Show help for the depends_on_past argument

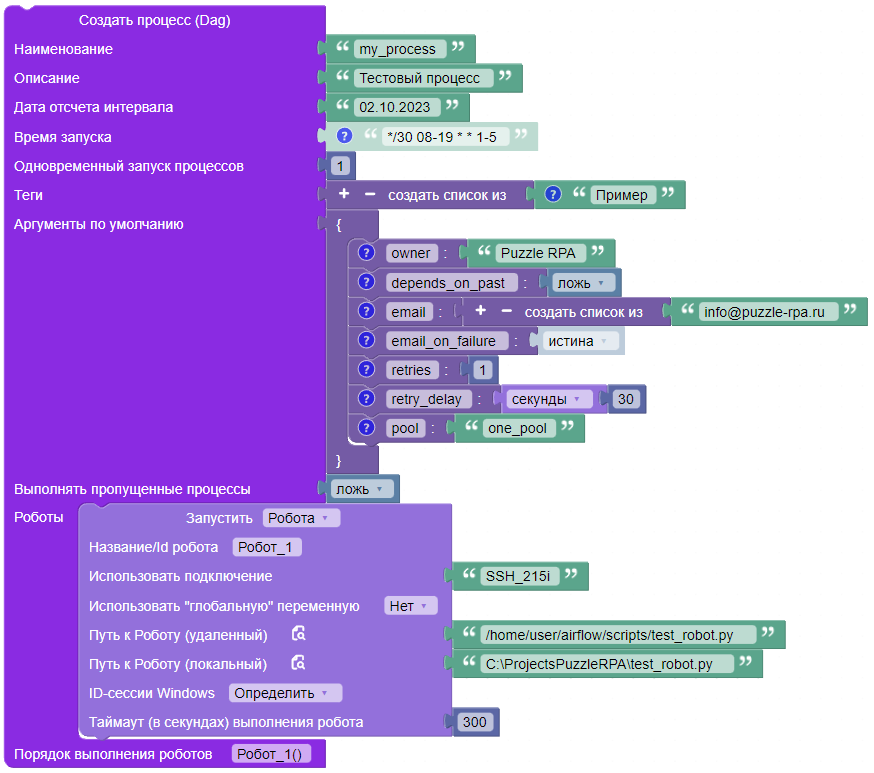(x=366, y=281)
